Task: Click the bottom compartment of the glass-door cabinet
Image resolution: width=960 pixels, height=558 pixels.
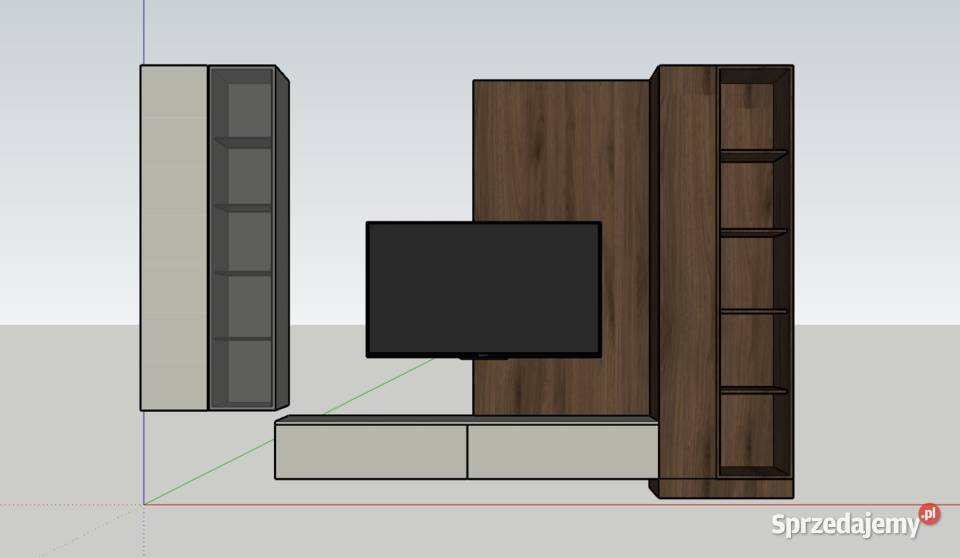Action: pos(244,370)
